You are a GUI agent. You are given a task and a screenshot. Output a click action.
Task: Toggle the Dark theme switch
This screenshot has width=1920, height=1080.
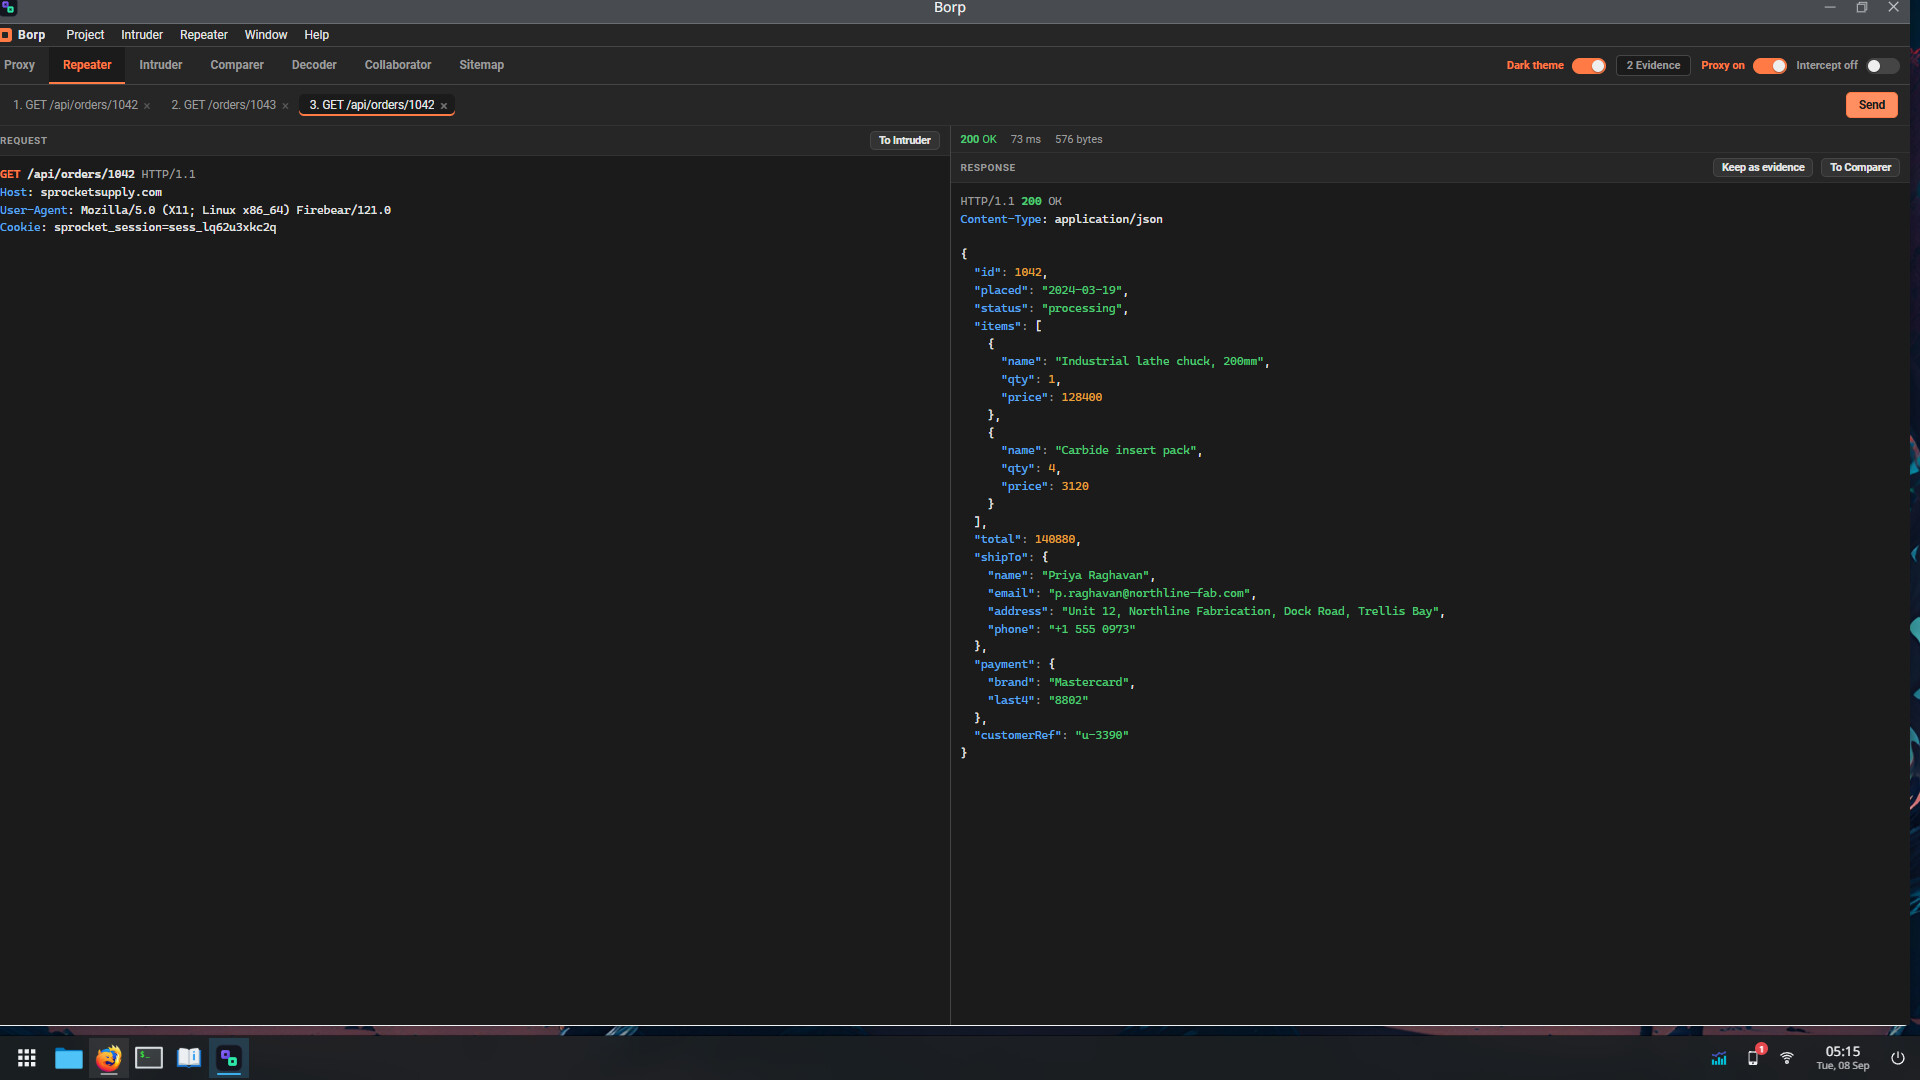1588,66
